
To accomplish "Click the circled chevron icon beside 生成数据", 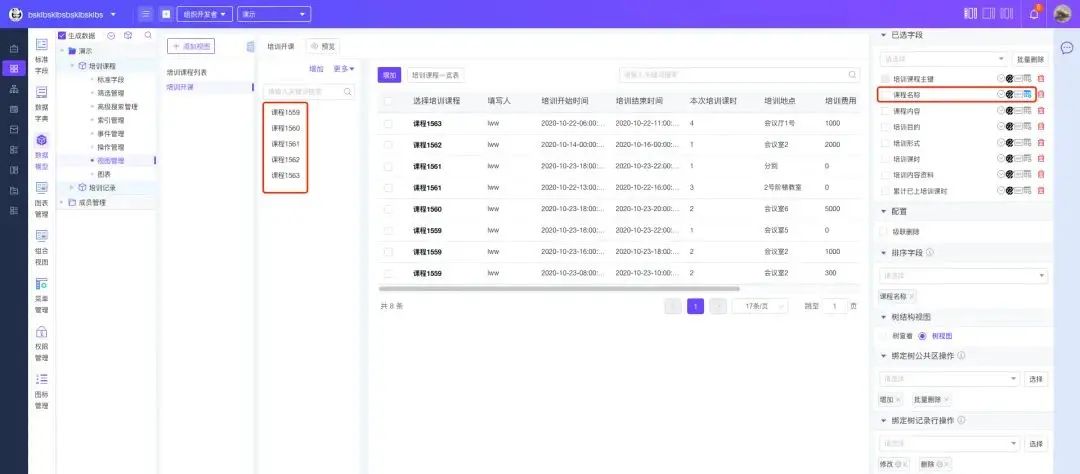I will click(x=111, y=35).
